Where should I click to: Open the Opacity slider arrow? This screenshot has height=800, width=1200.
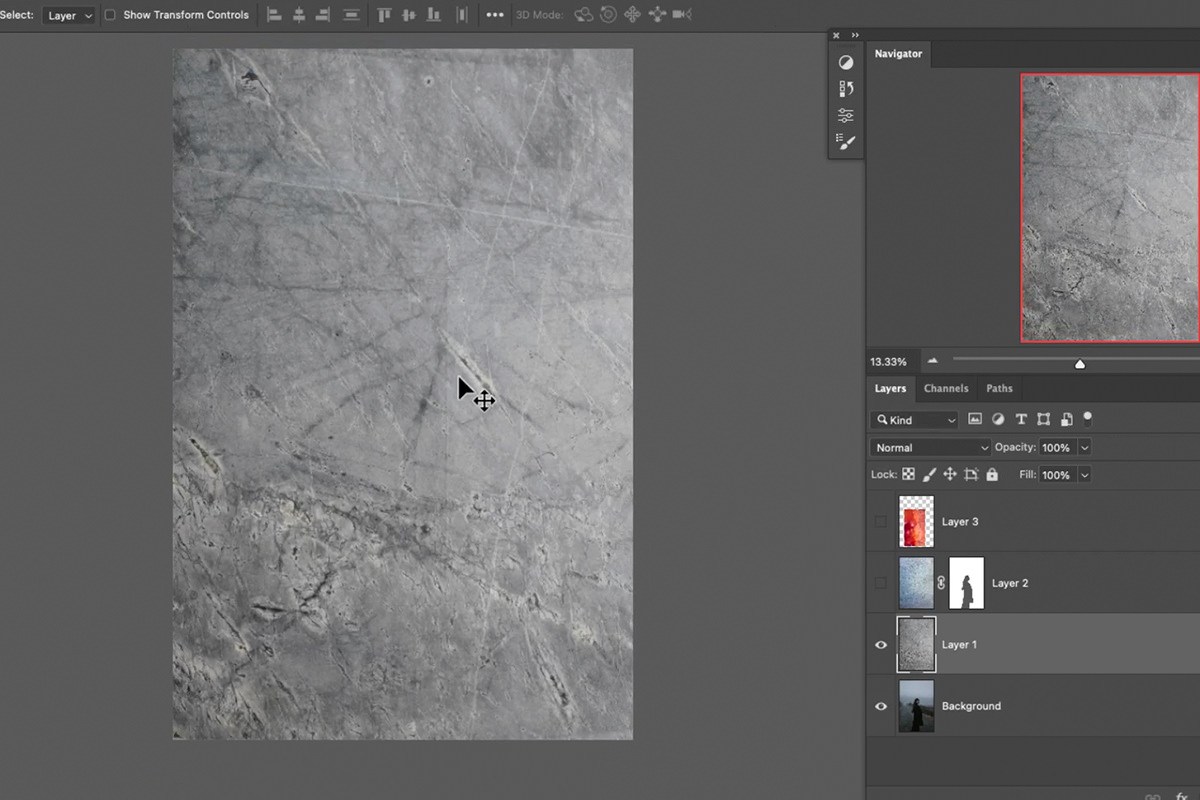pyautogui.click(x=1085, y=448)
